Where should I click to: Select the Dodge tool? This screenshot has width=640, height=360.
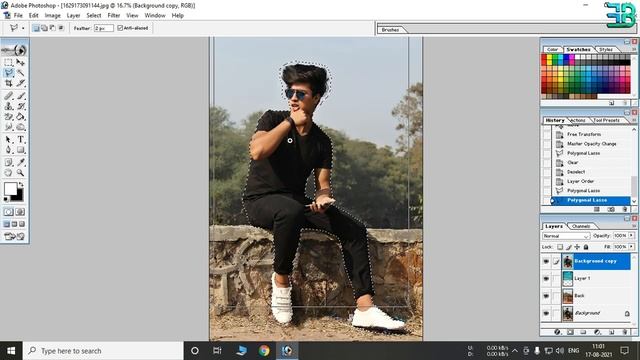pos(20,127)
